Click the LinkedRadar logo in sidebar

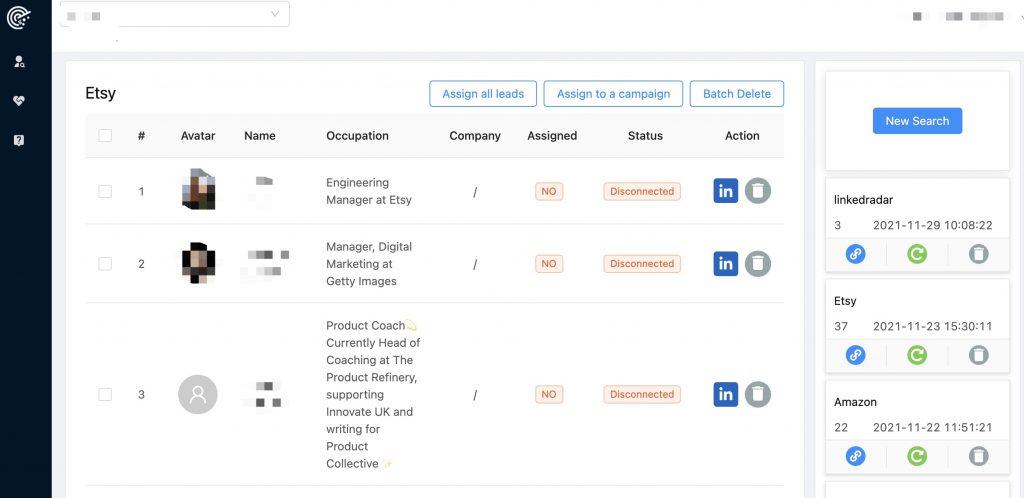click(x=19, y=18)
